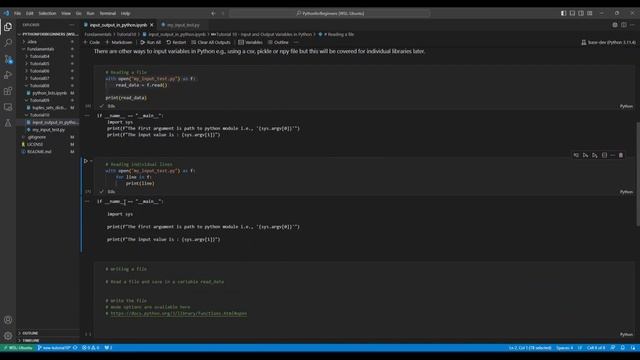Screen dimensions: 640x360
Task: Open the View menu
Action: 66,13
